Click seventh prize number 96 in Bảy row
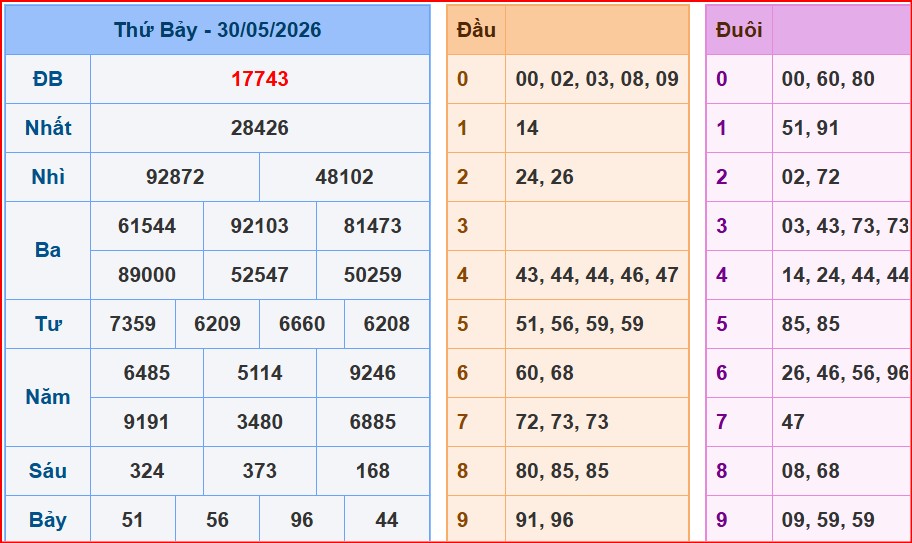This screenshot has height=543, width=912. tap(302, 520)
